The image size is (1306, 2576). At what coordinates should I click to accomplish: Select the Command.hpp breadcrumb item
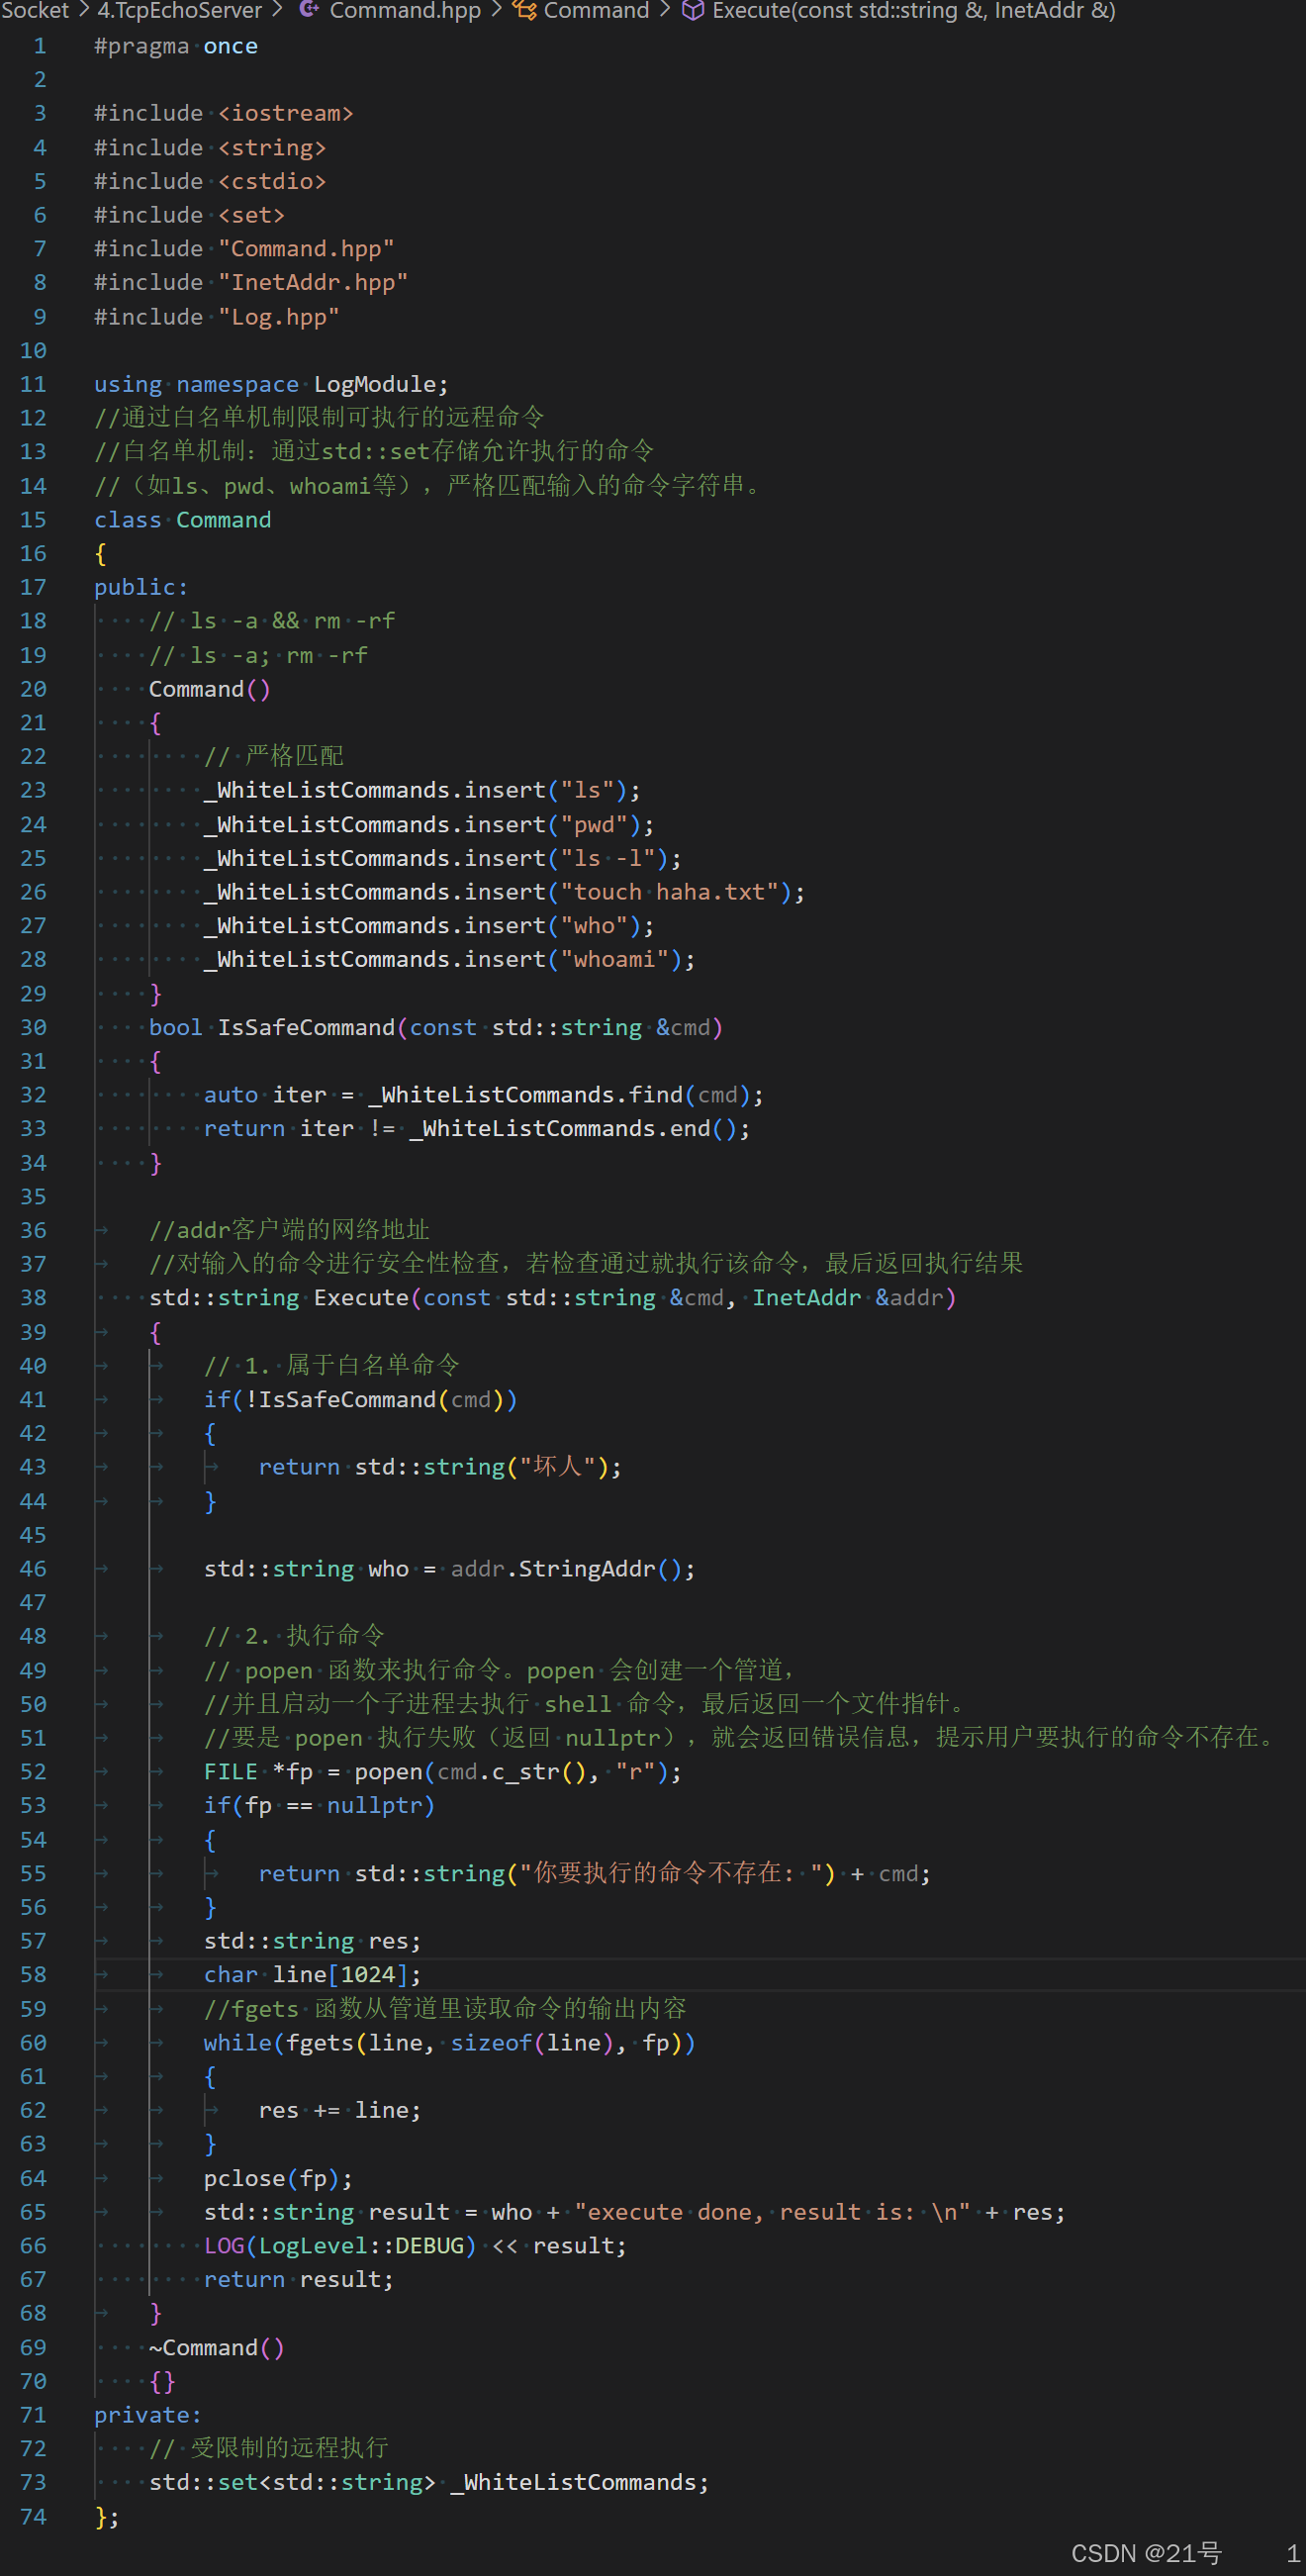click(x=405, y=10)
